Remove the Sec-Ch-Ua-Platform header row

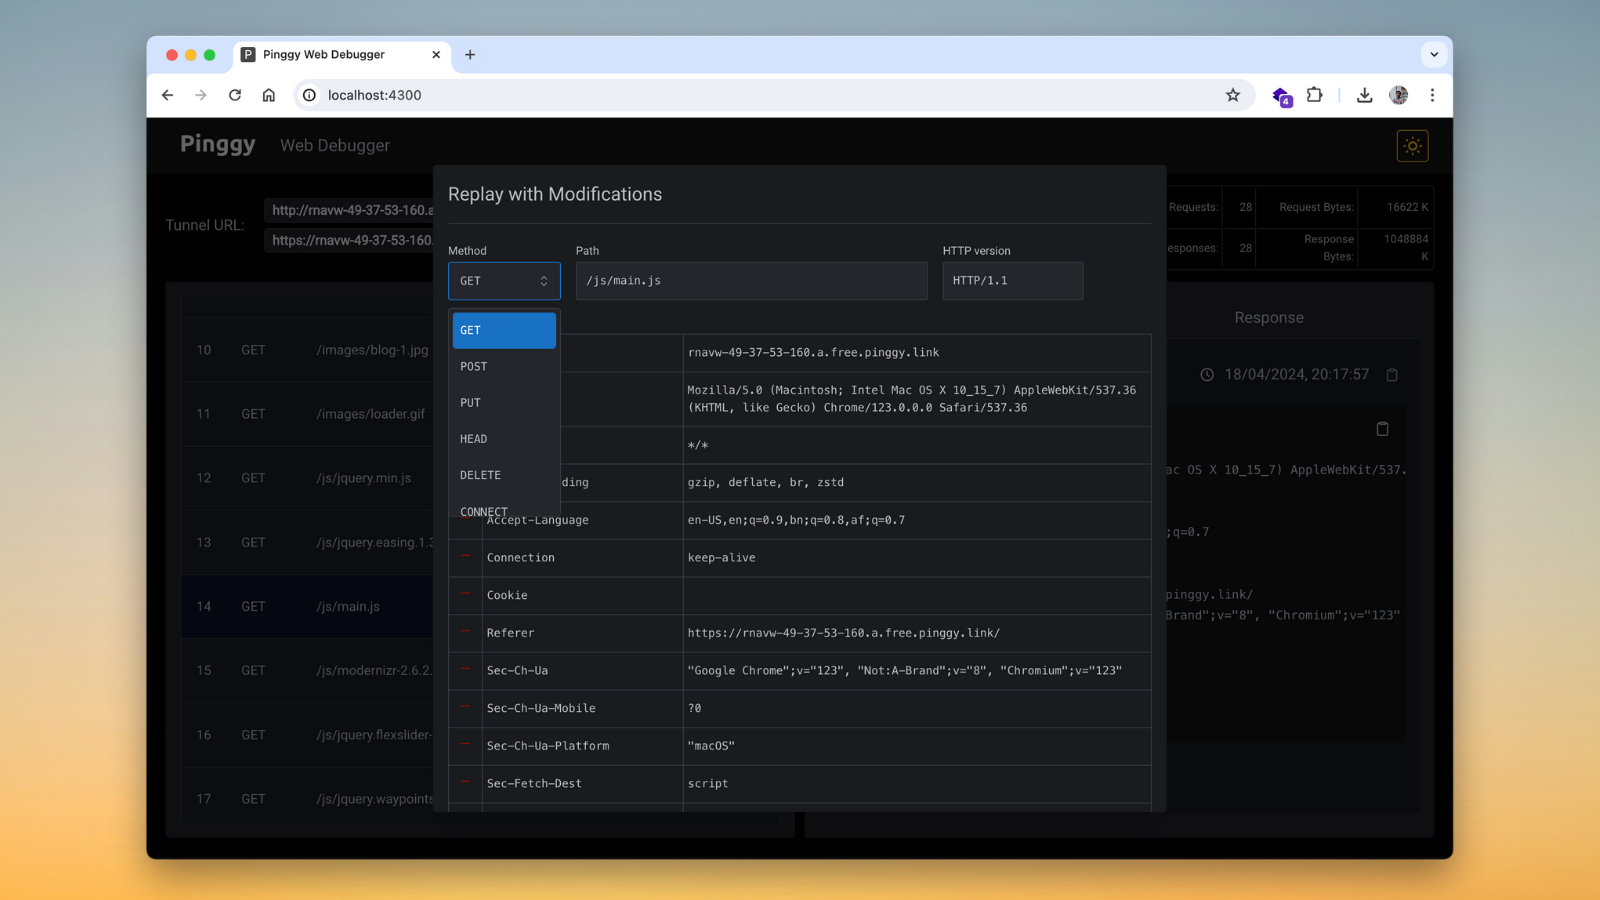click(x=466, y=744)
